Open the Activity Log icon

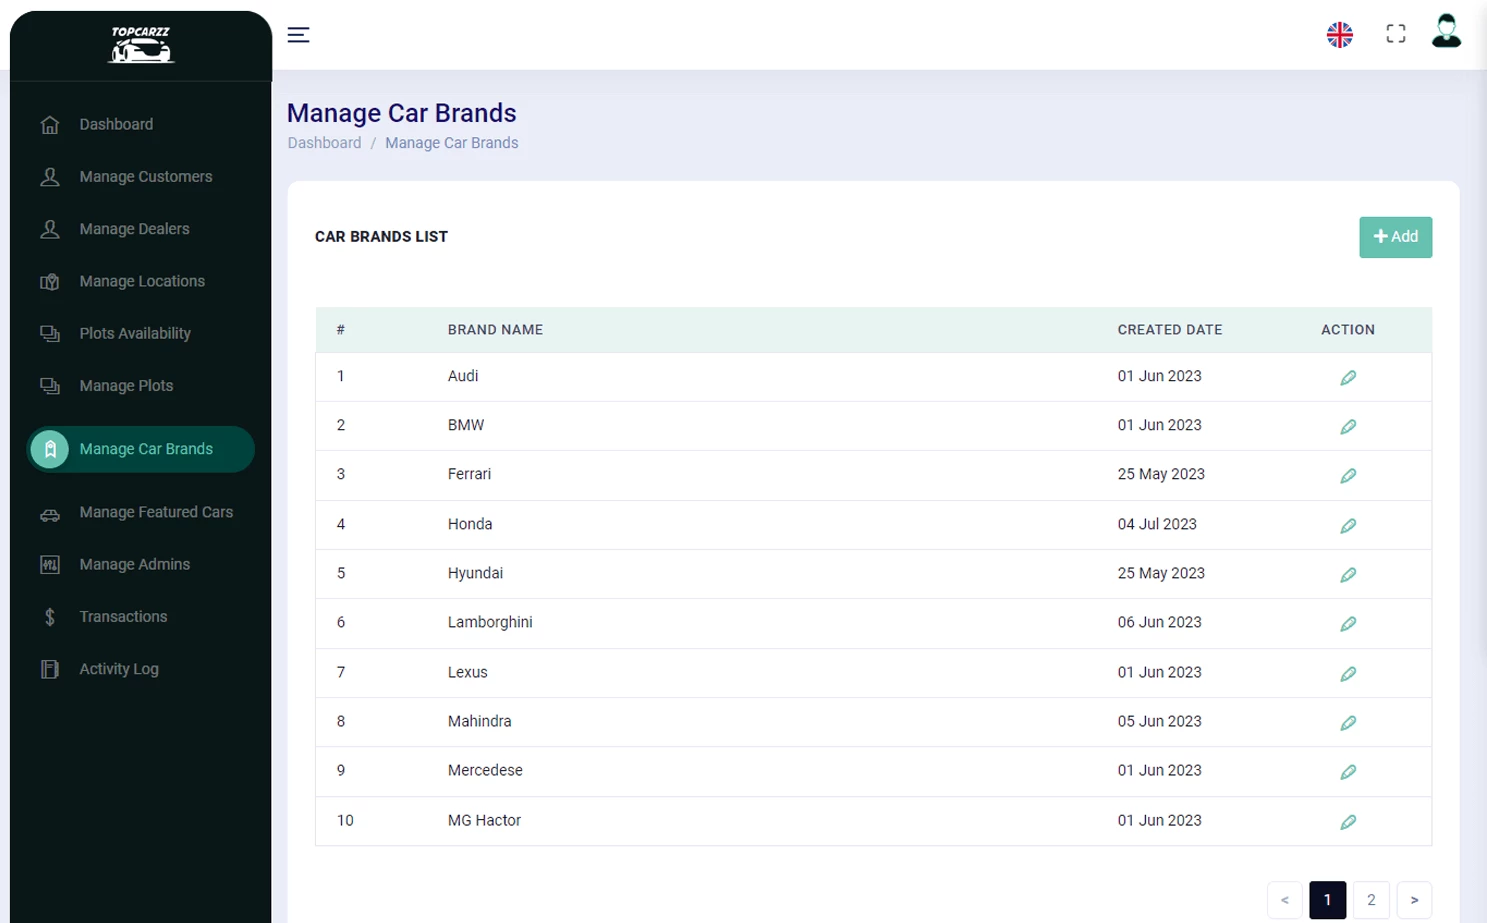pos(49,668)
